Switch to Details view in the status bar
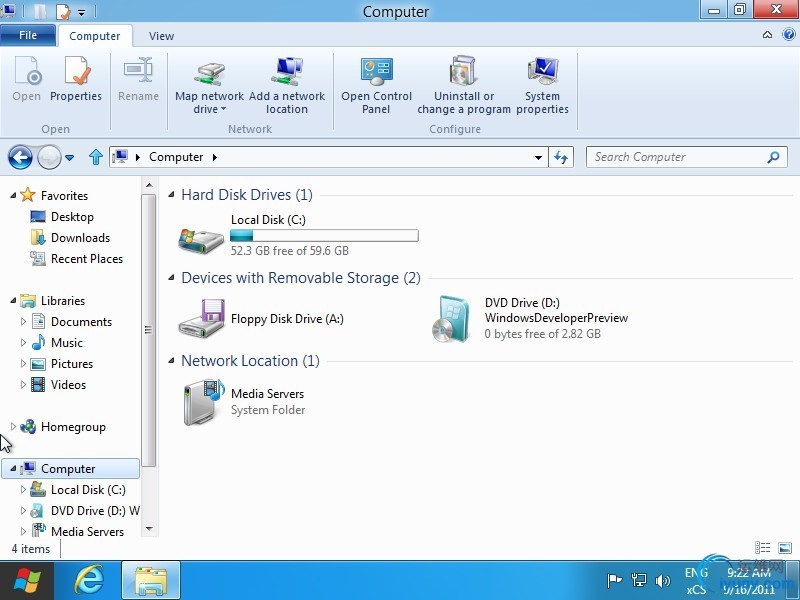 762,548
